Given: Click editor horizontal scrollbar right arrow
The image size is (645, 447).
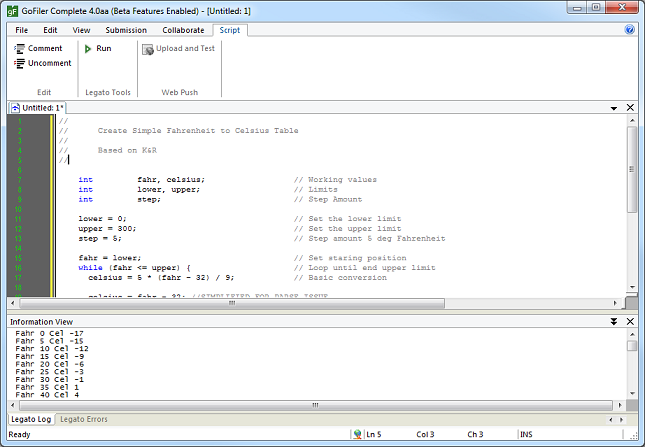Looking at the screenshot, I should pyautogui.click(x=615, y=303).
